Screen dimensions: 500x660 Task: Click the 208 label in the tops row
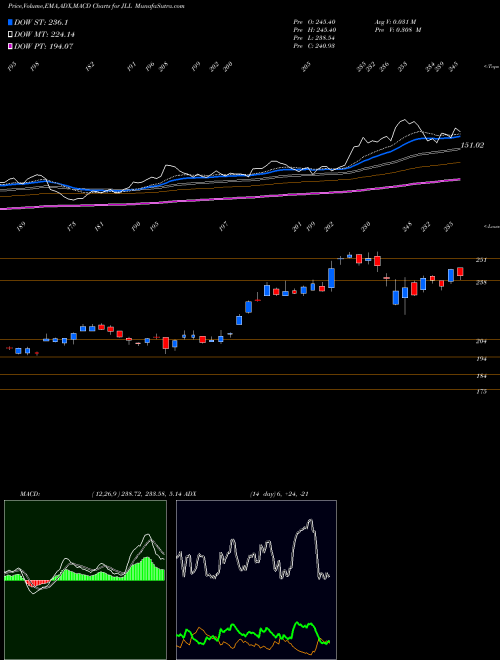[x=163, y=67]
